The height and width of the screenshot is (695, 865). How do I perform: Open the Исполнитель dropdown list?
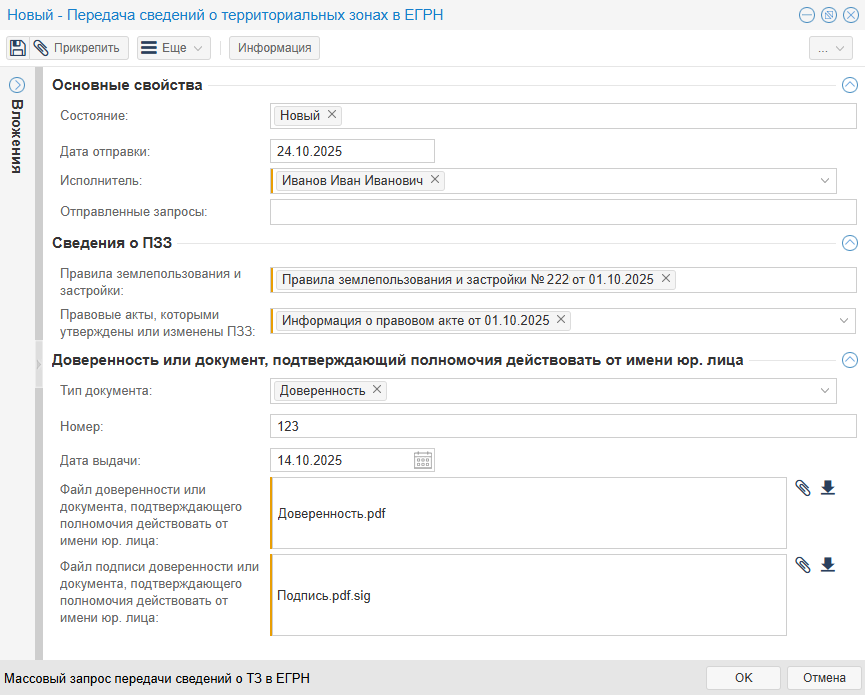825,181
